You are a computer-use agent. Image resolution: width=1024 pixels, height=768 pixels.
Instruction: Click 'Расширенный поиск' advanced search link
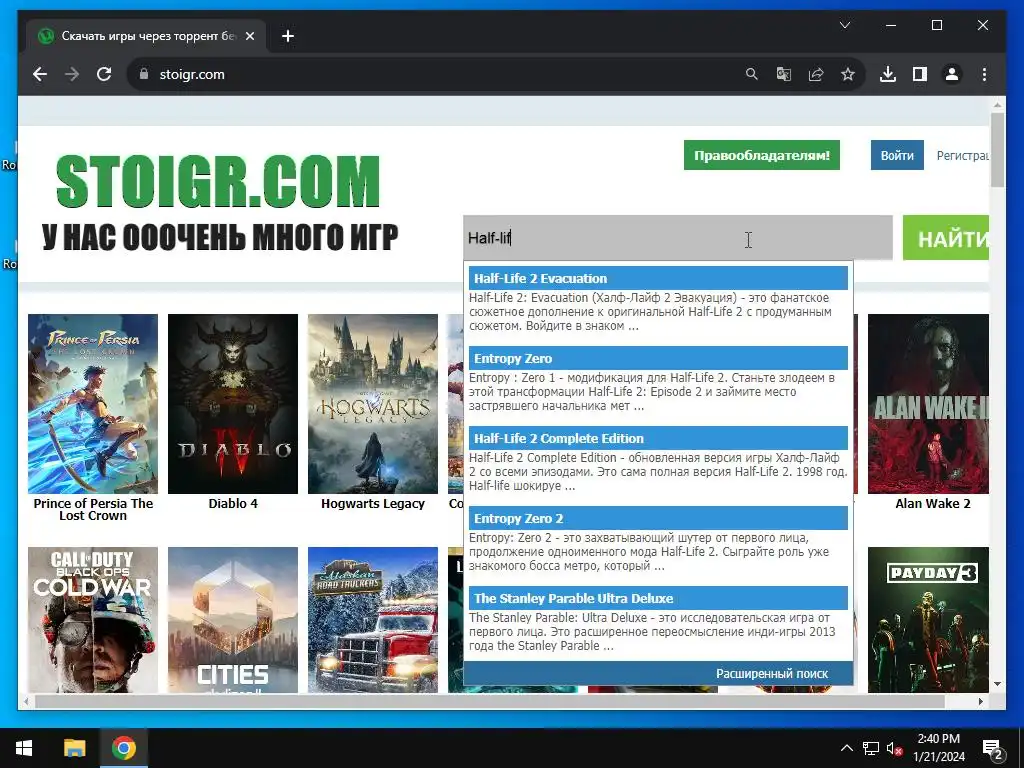772,673
